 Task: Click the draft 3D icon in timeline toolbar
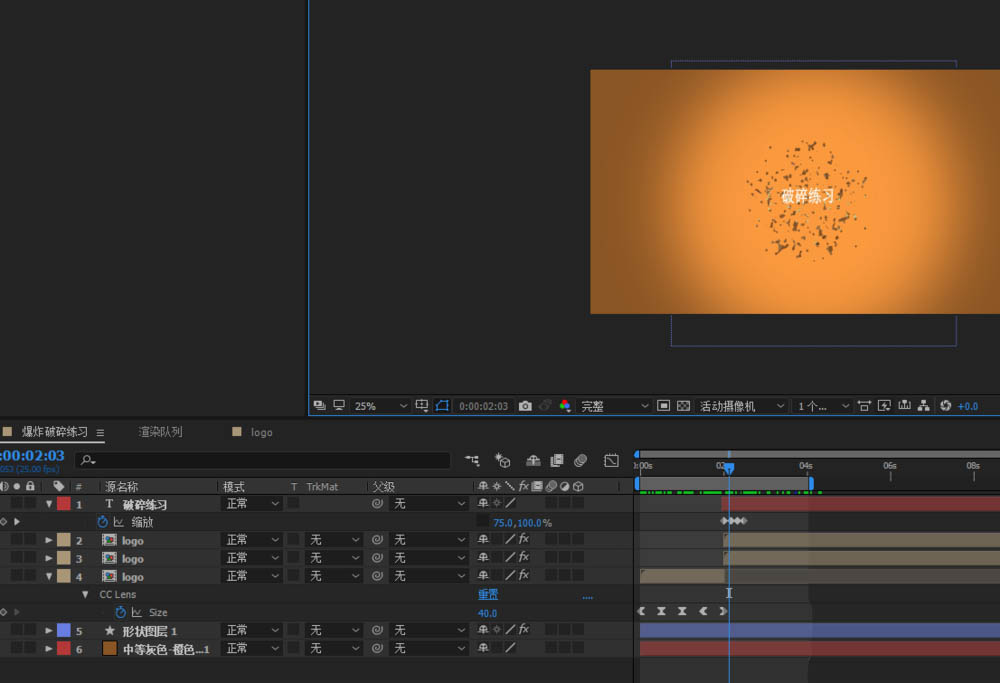[503, 460]
